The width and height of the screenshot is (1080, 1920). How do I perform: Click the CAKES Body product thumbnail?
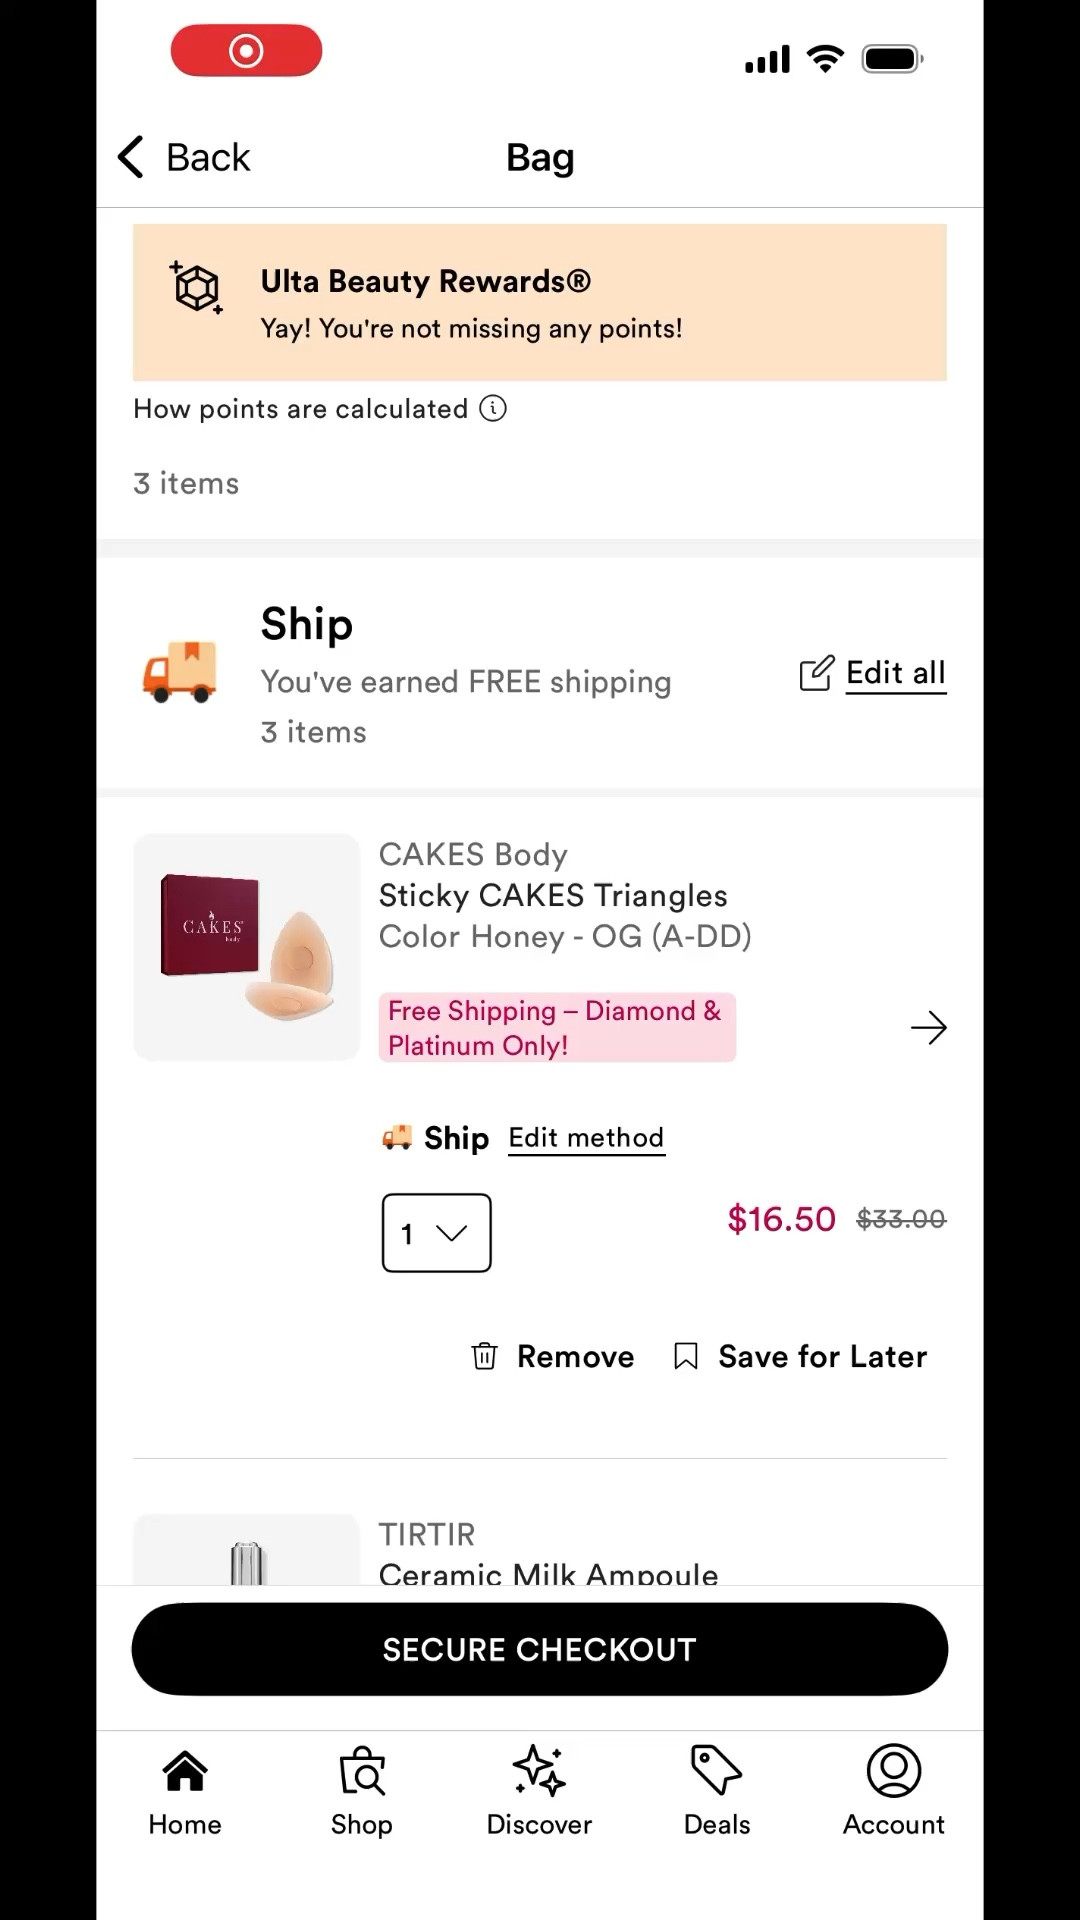coord(246,945)
